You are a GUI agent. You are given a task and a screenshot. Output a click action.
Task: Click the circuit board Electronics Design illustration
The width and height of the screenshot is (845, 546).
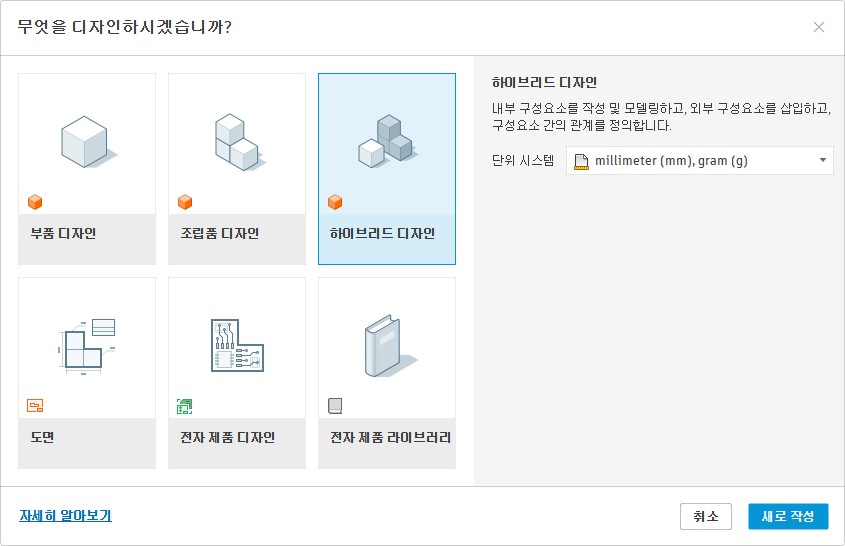coord(237,345)
